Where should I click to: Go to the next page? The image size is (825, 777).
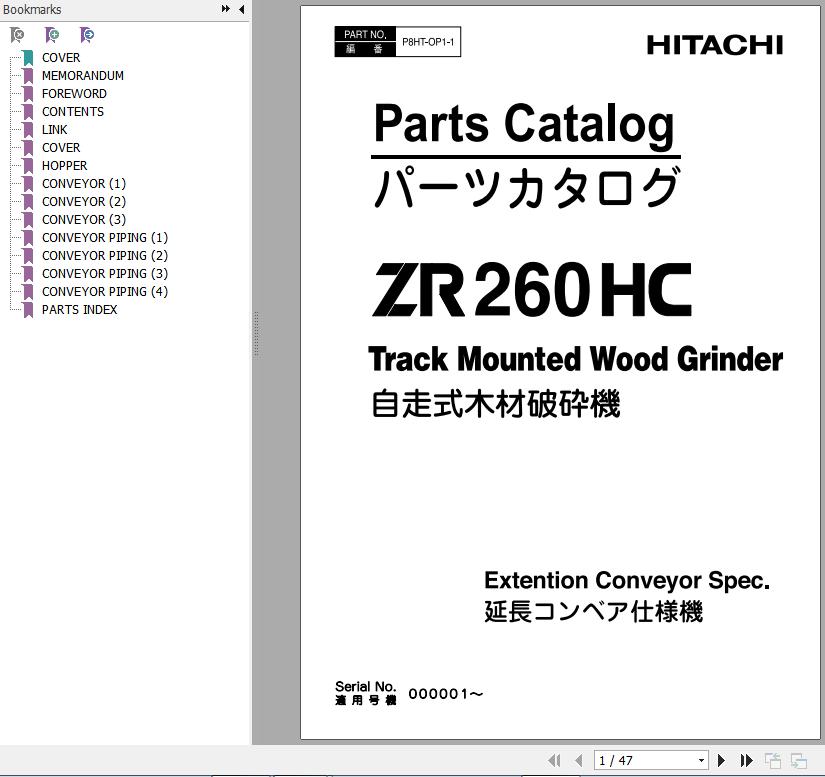pyautogui.click(x=721, y=761)
